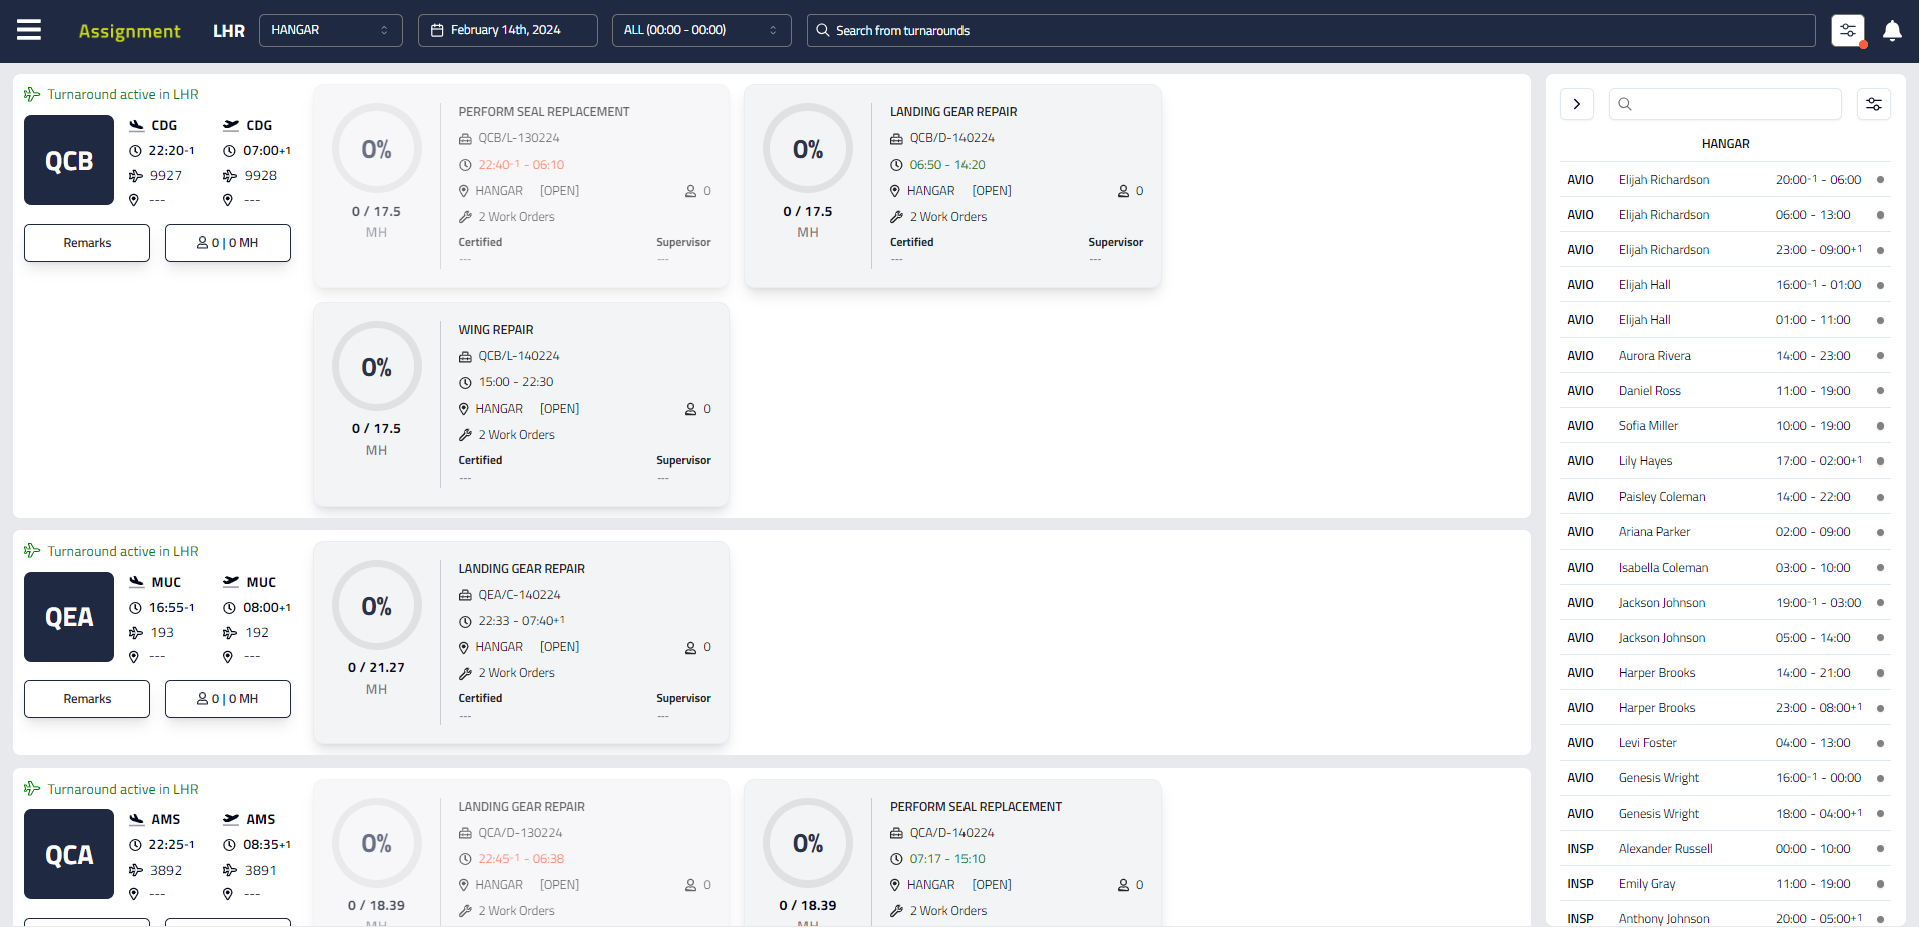The width and height of the screenshot is (1920, 928).
Task: Switch to the HANGAR staff section header
Action: coord(1725,143)
